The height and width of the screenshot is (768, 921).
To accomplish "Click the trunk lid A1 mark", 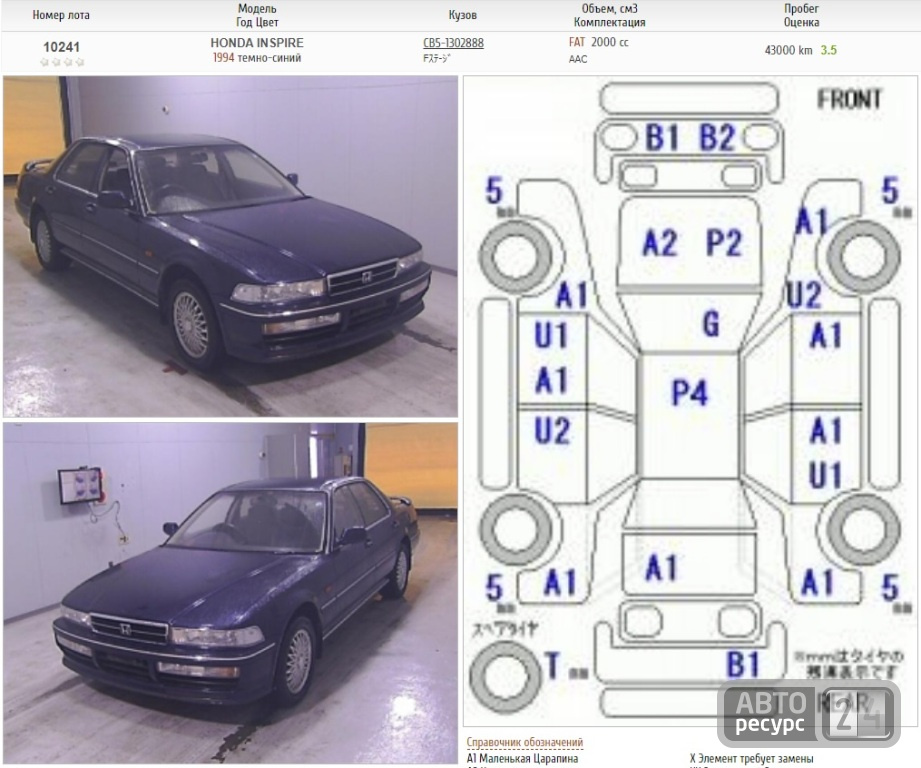I will (661, 568).
